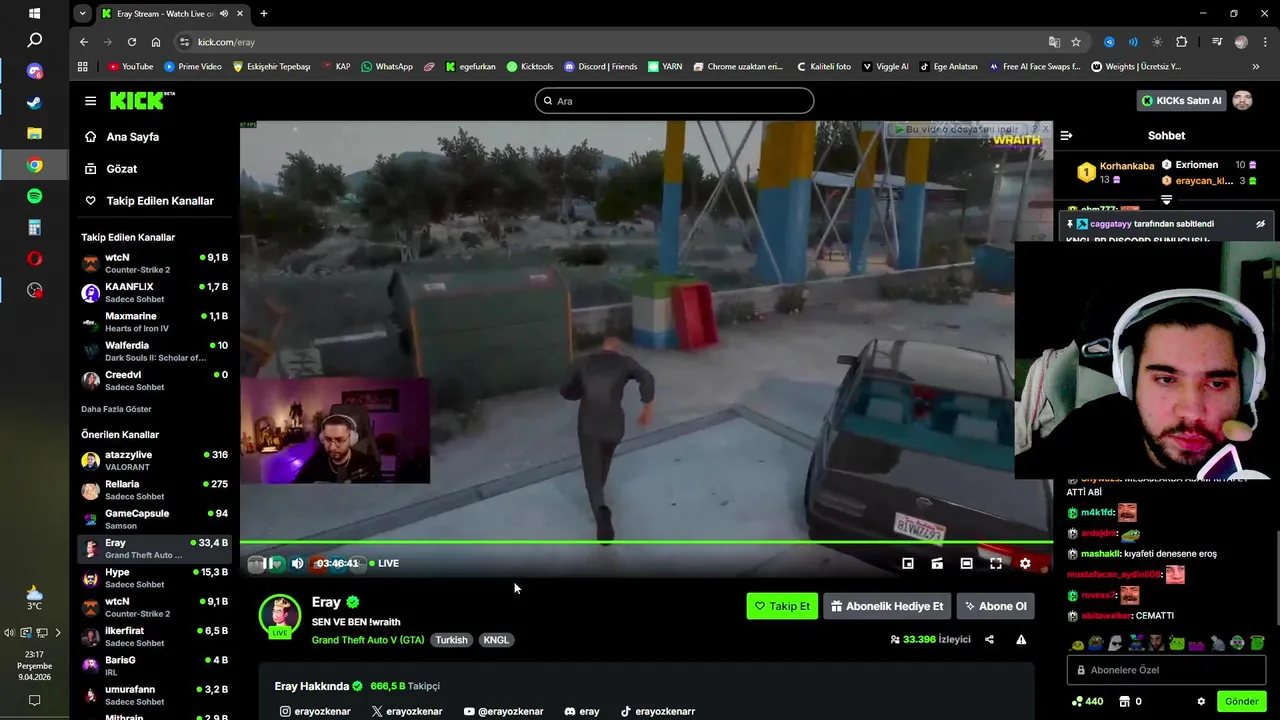Open Hype recommended channel
This screenshot has height=720, width=1280.
click(155, 578)
